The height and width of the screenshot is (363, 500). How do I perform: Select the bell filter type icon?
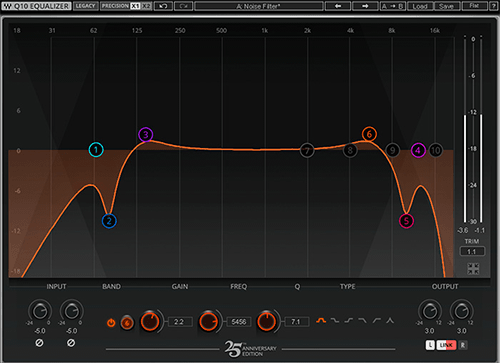321,321
